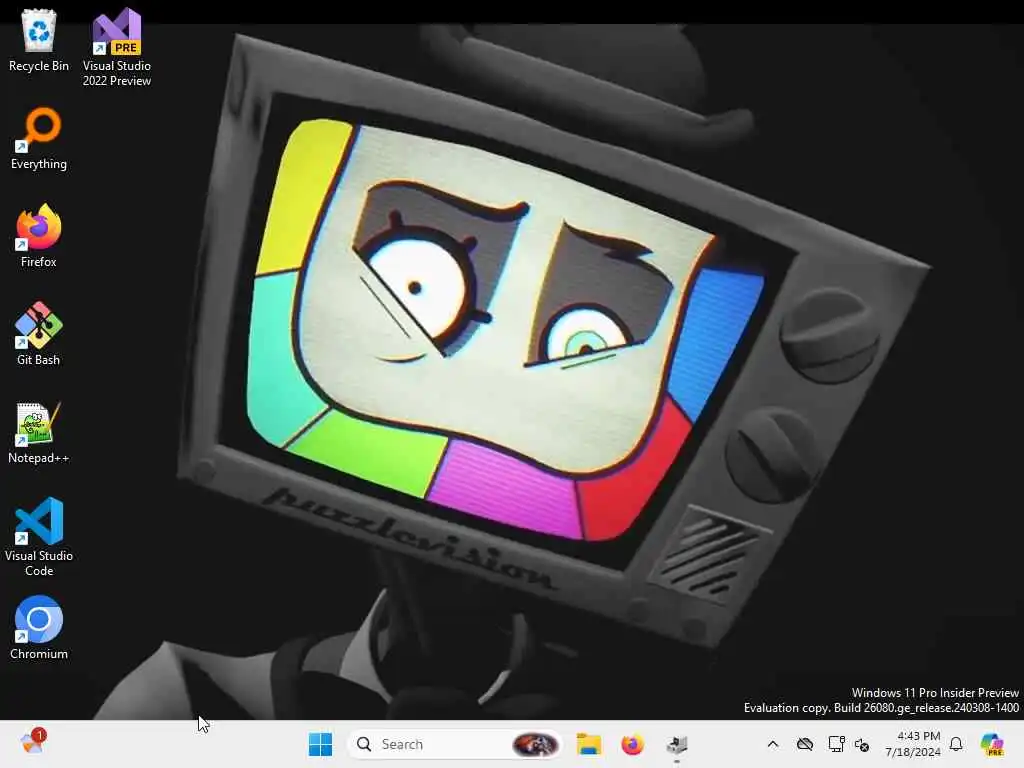1024x768 pixels.
Task: Open the network display tray icon
Action: click(835, 744)
